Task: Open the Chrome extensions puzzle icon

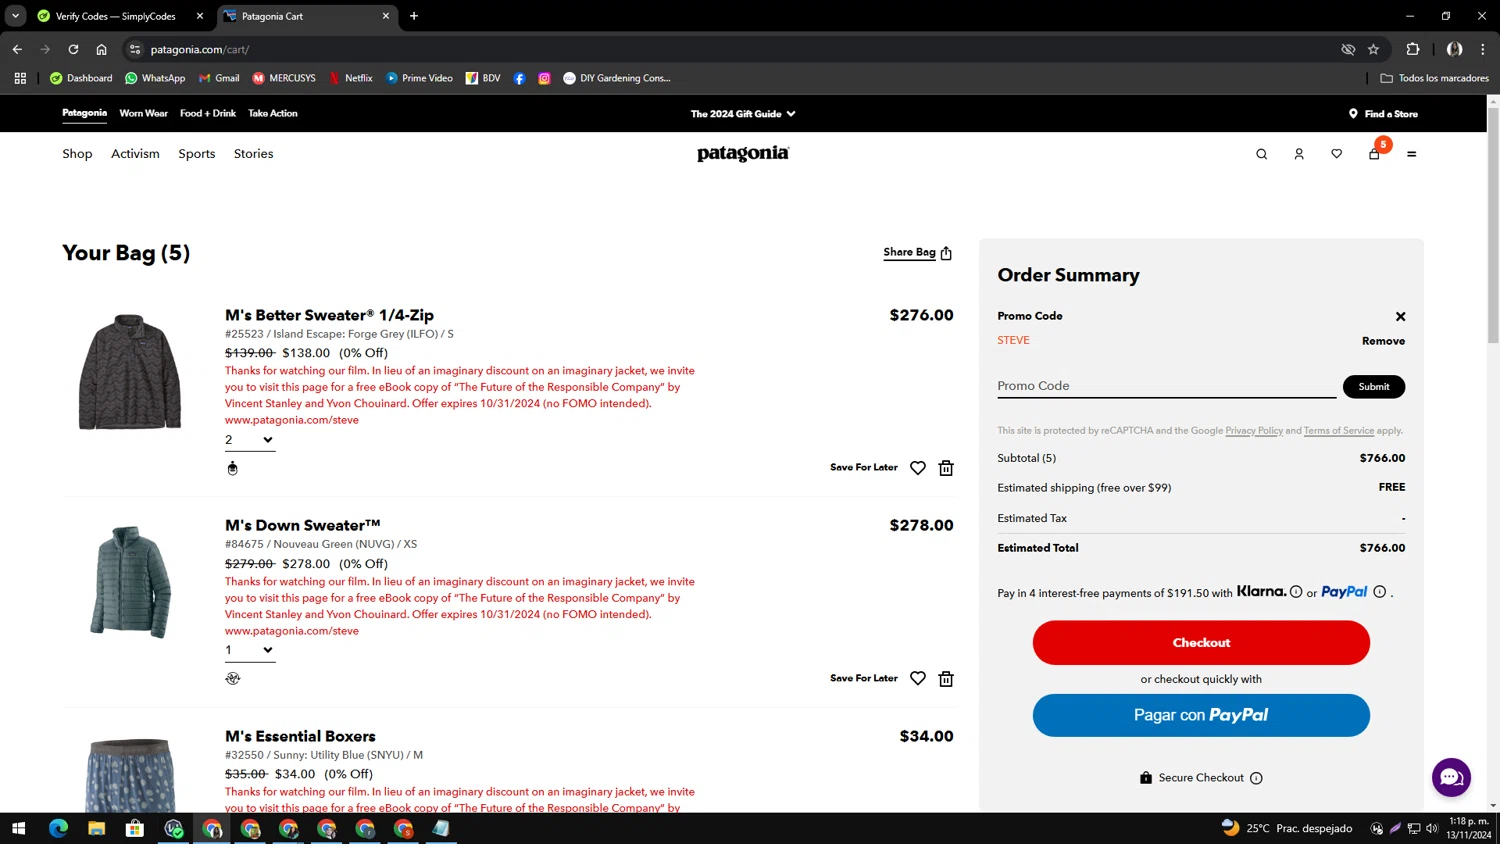Action: 1413,49
